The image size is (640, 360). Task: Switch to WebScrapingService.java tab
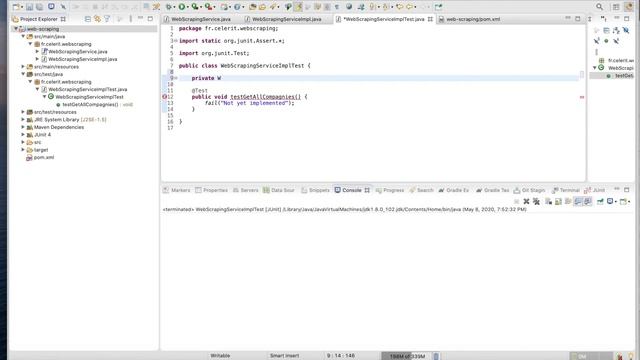(x=200, y=19)
